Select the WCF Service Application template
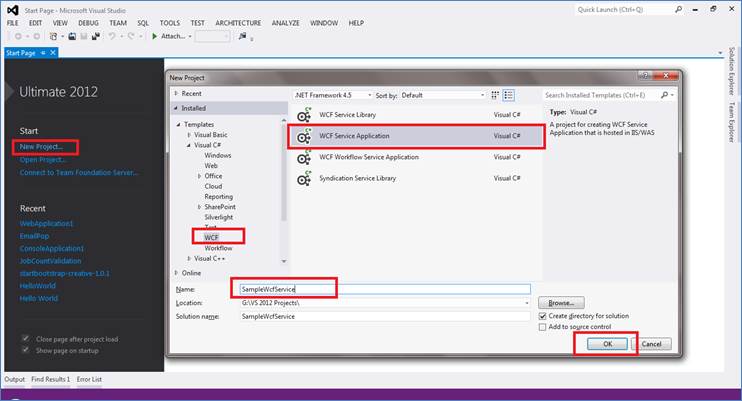 [416, 136]
